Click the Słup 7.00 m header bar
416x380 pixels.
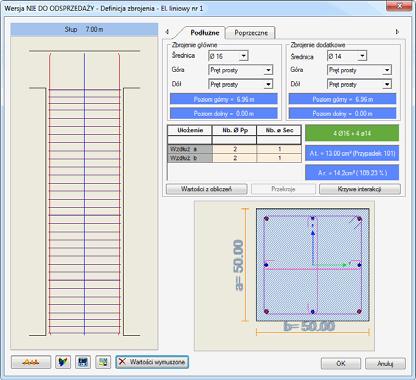(x=84, y=30)
